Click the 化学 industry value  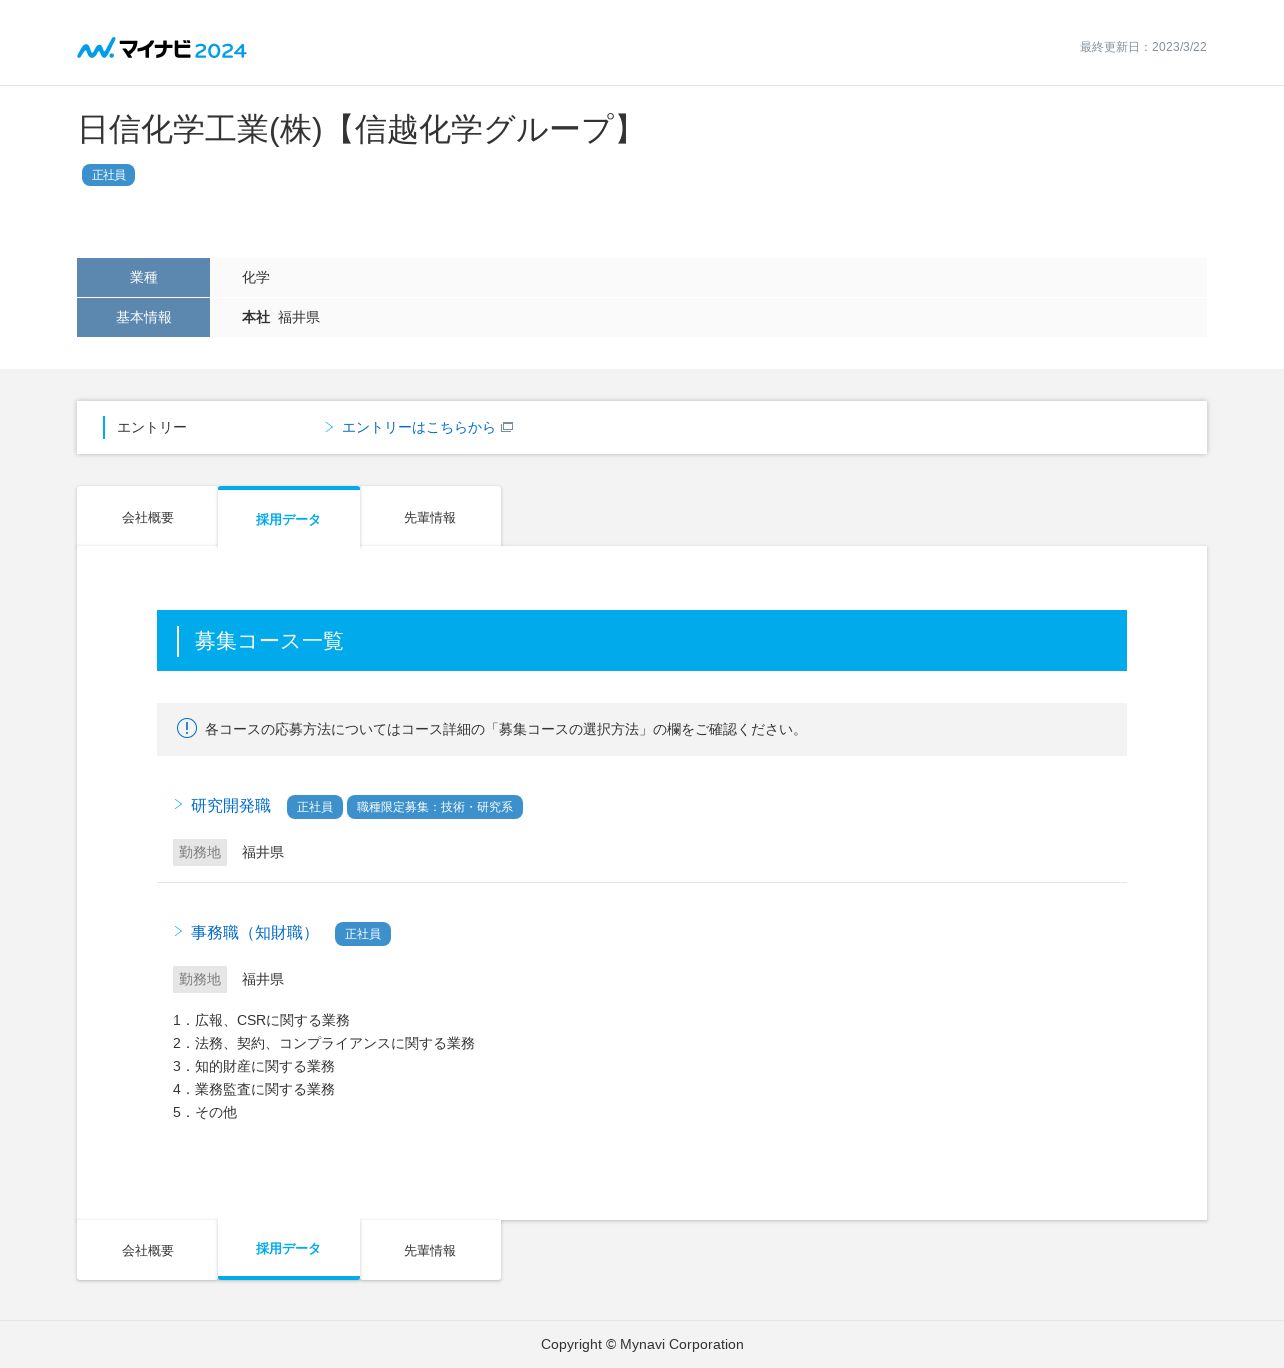[256, 277]
